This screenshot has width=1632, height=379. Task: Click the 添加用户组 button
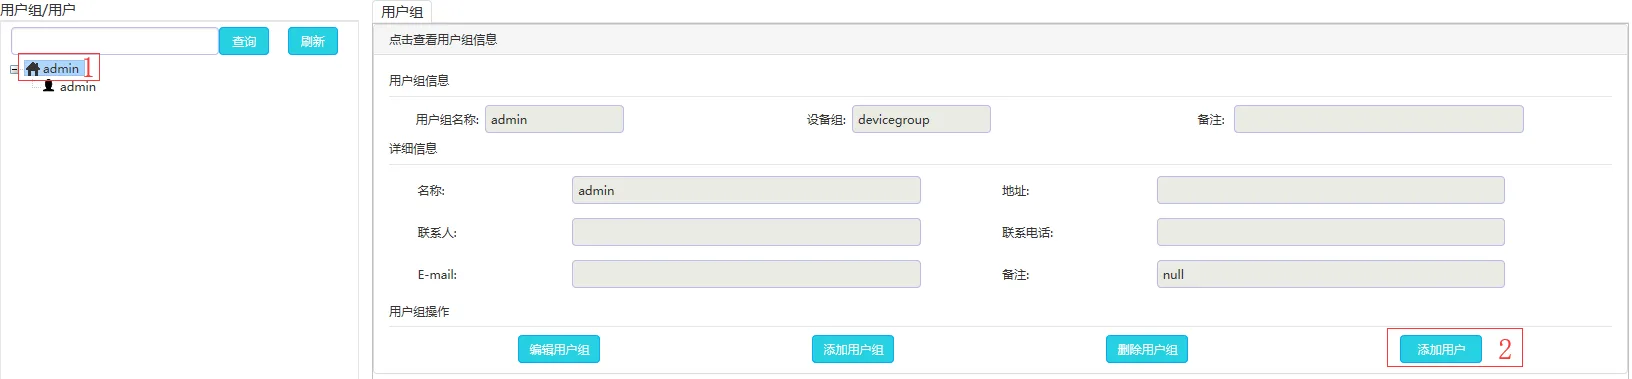tap(853, 349)
